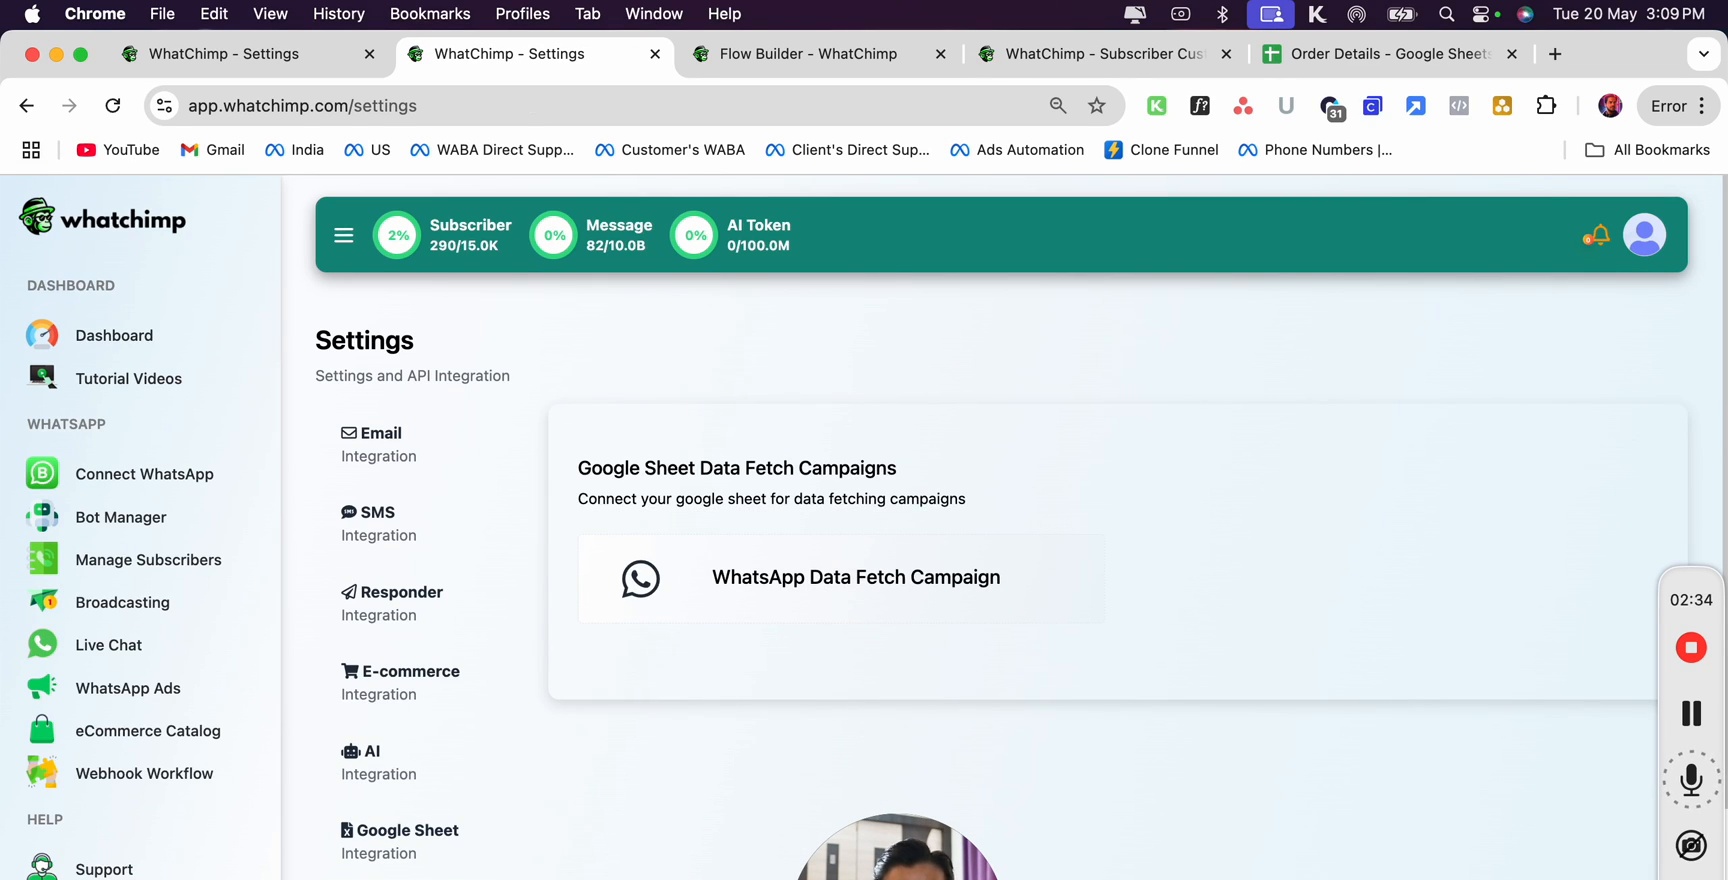Viewport: 1728px width, 880px height.
Task: Open the YouTube bookmark
Action: (x=118, y=150)
